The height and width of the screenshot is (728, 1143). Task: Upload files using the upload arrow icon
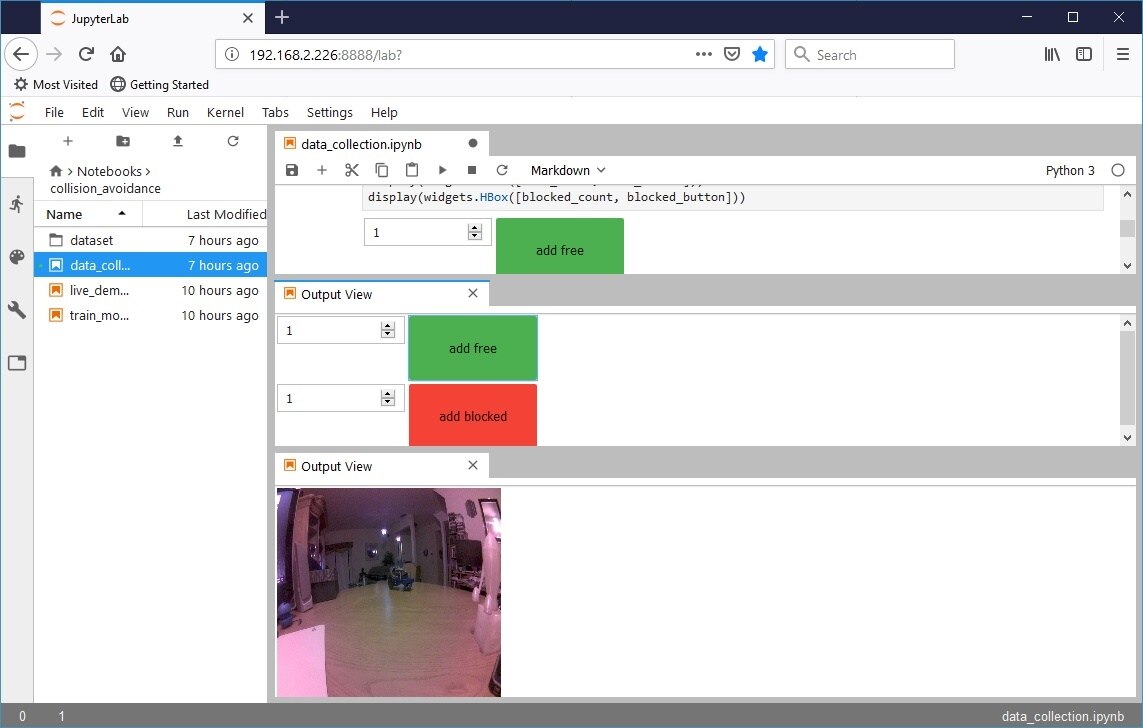point(178,141)
